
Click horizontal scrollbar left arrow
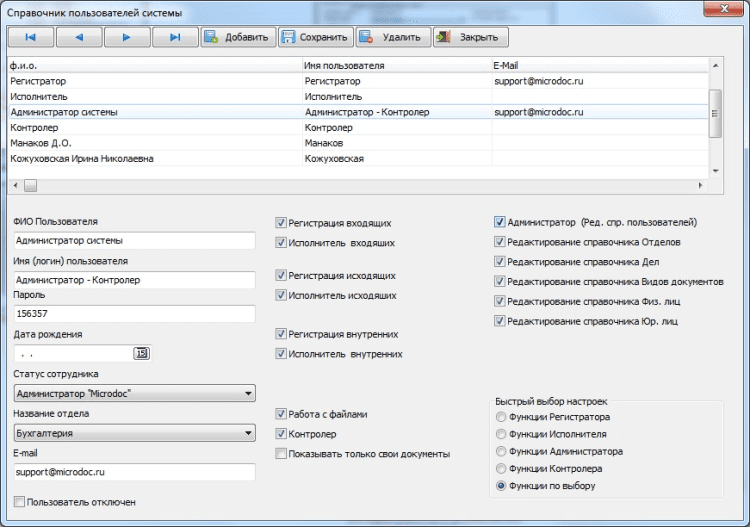pos(15,186)
